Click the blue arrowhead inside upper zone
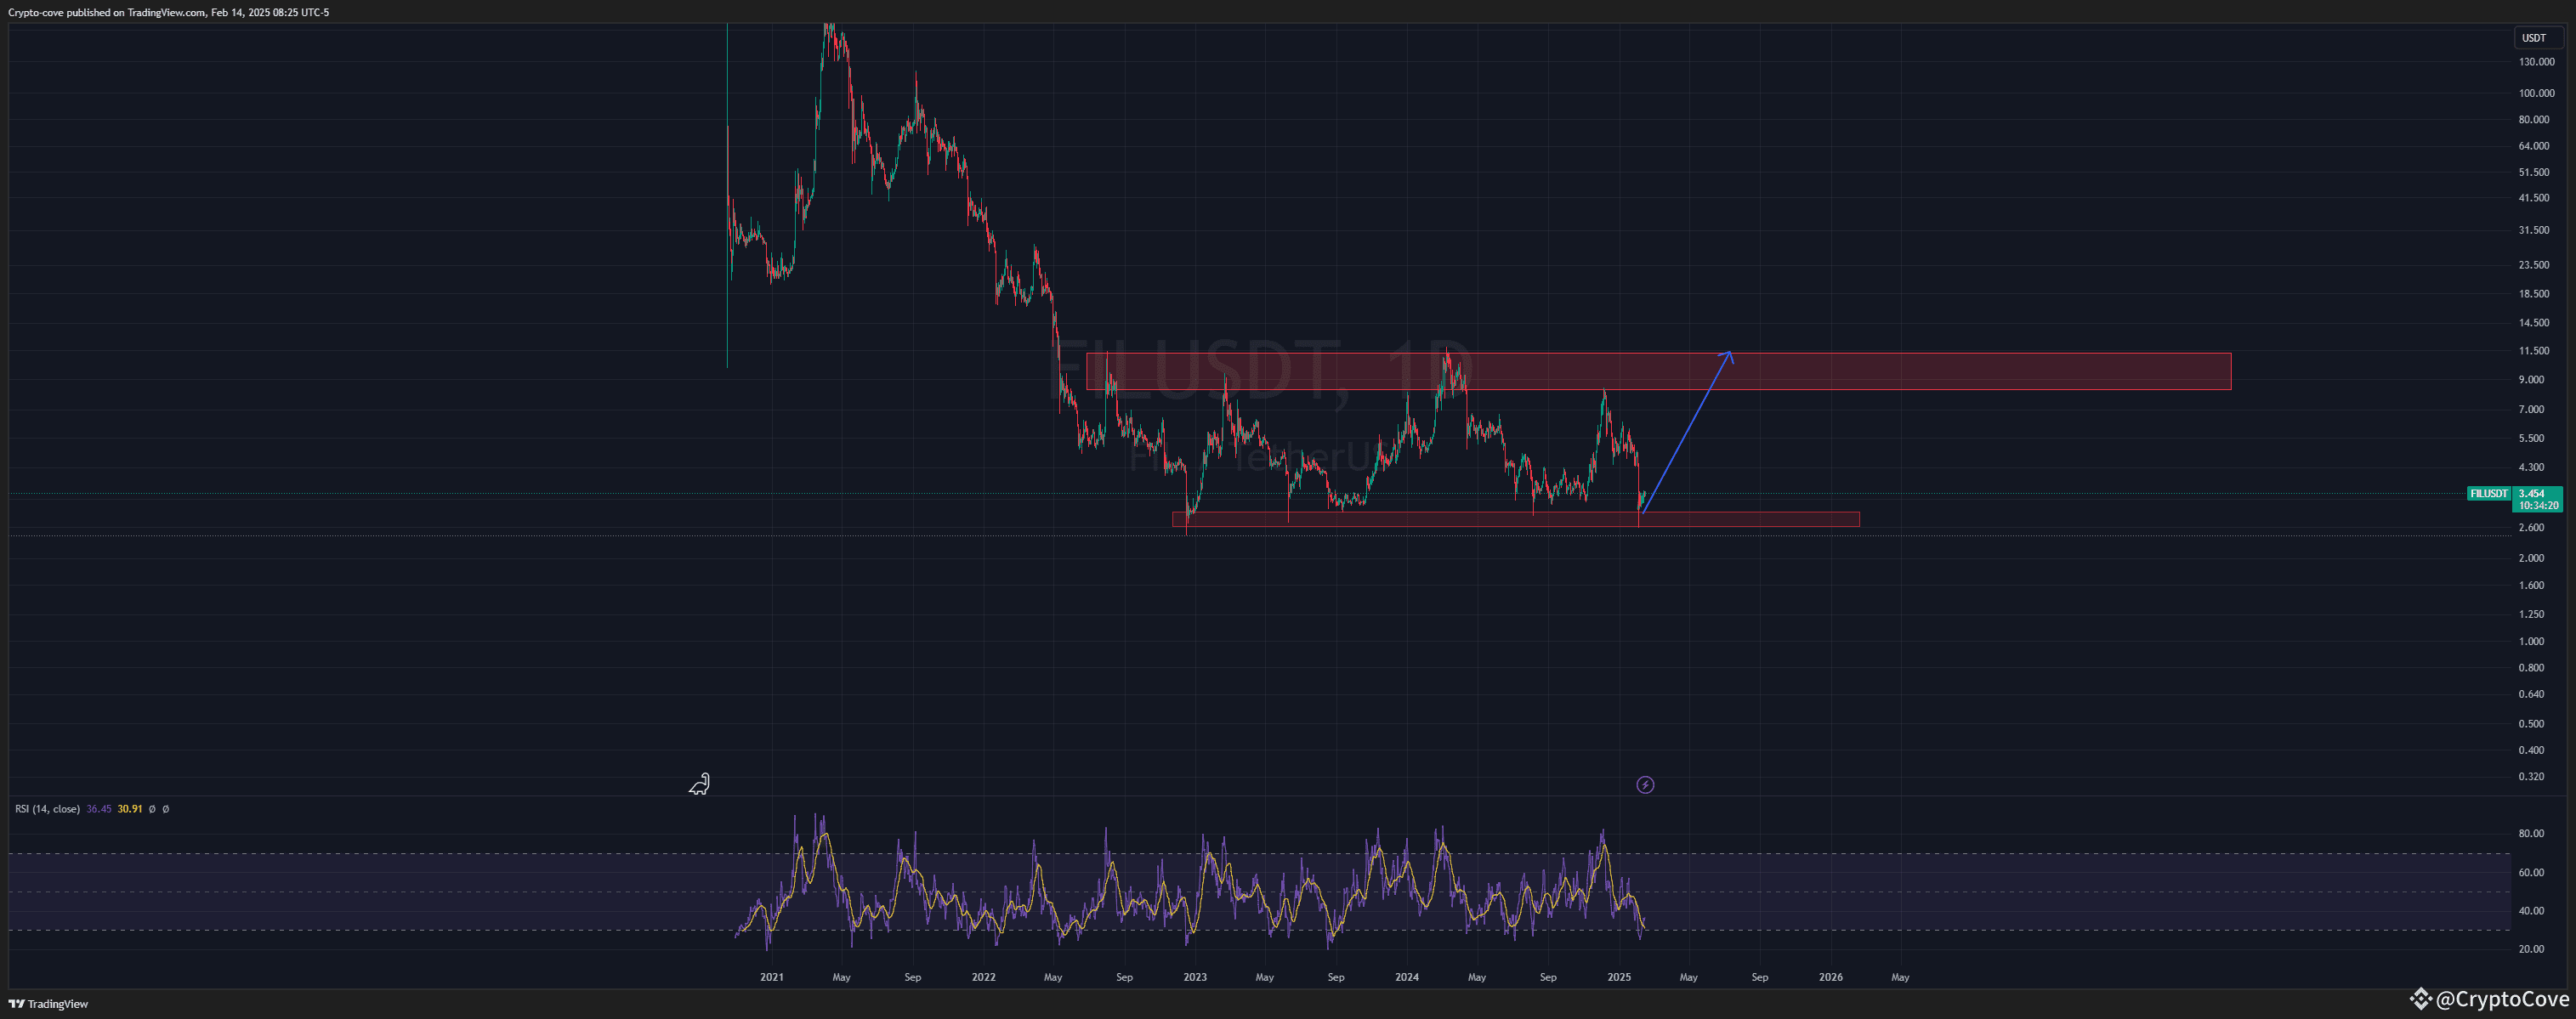2576x1019 pixels. 1728,355
